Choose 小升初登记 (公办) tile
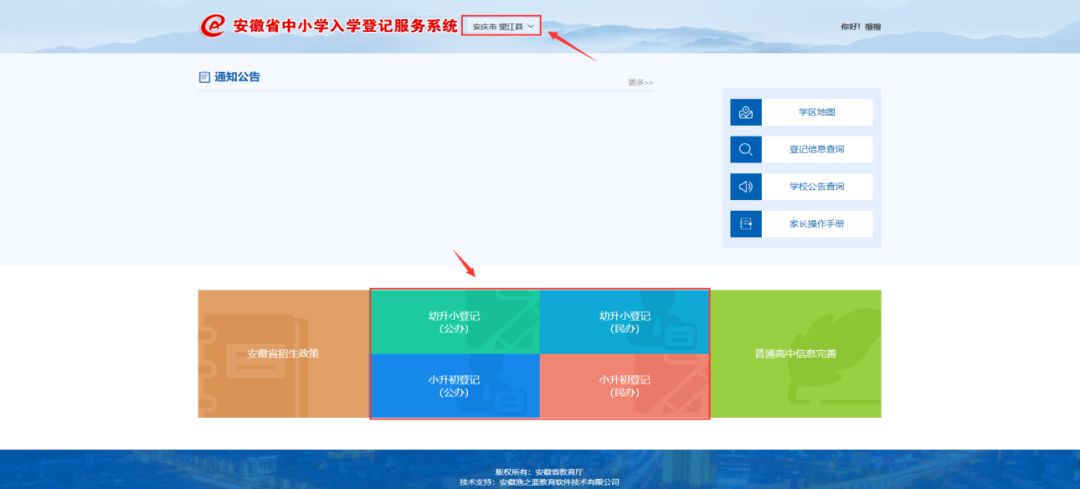This screenshot has height=489, width=1080. point(454,386)
